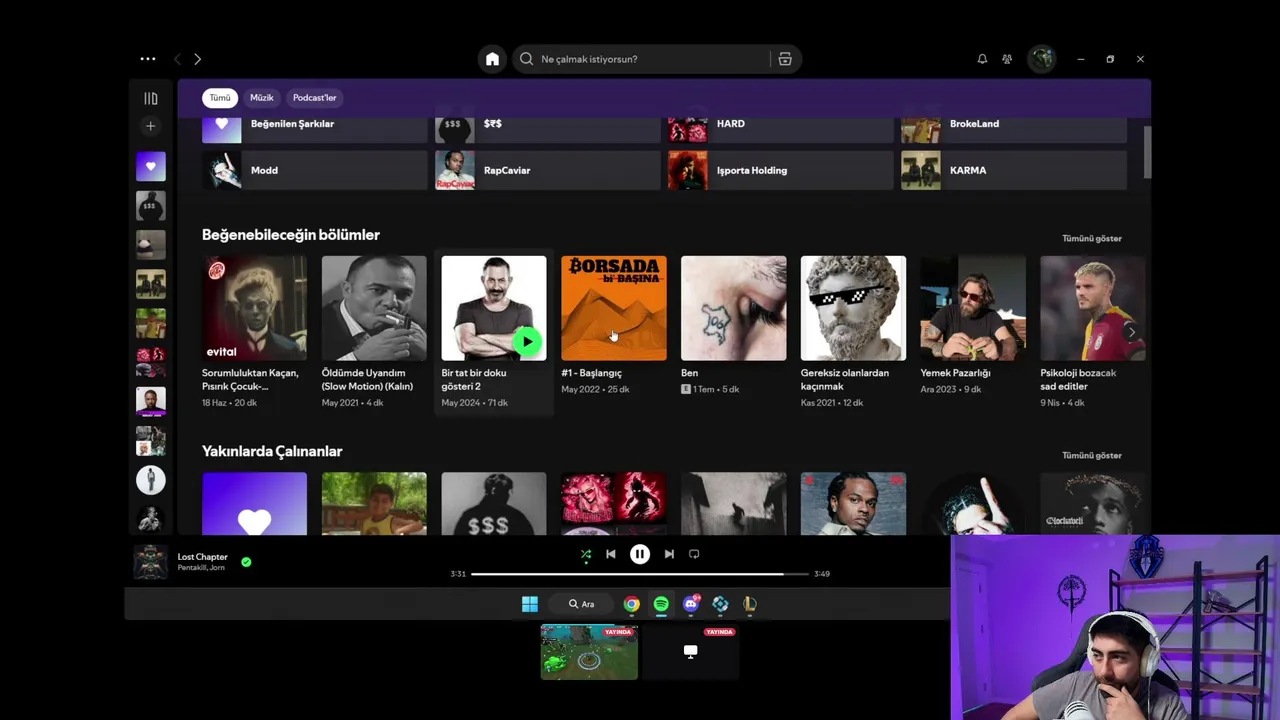Click Tümünü göster for Yakınlarda Çalınanlar
The image size is (1280, 720).
[1092, 456]
